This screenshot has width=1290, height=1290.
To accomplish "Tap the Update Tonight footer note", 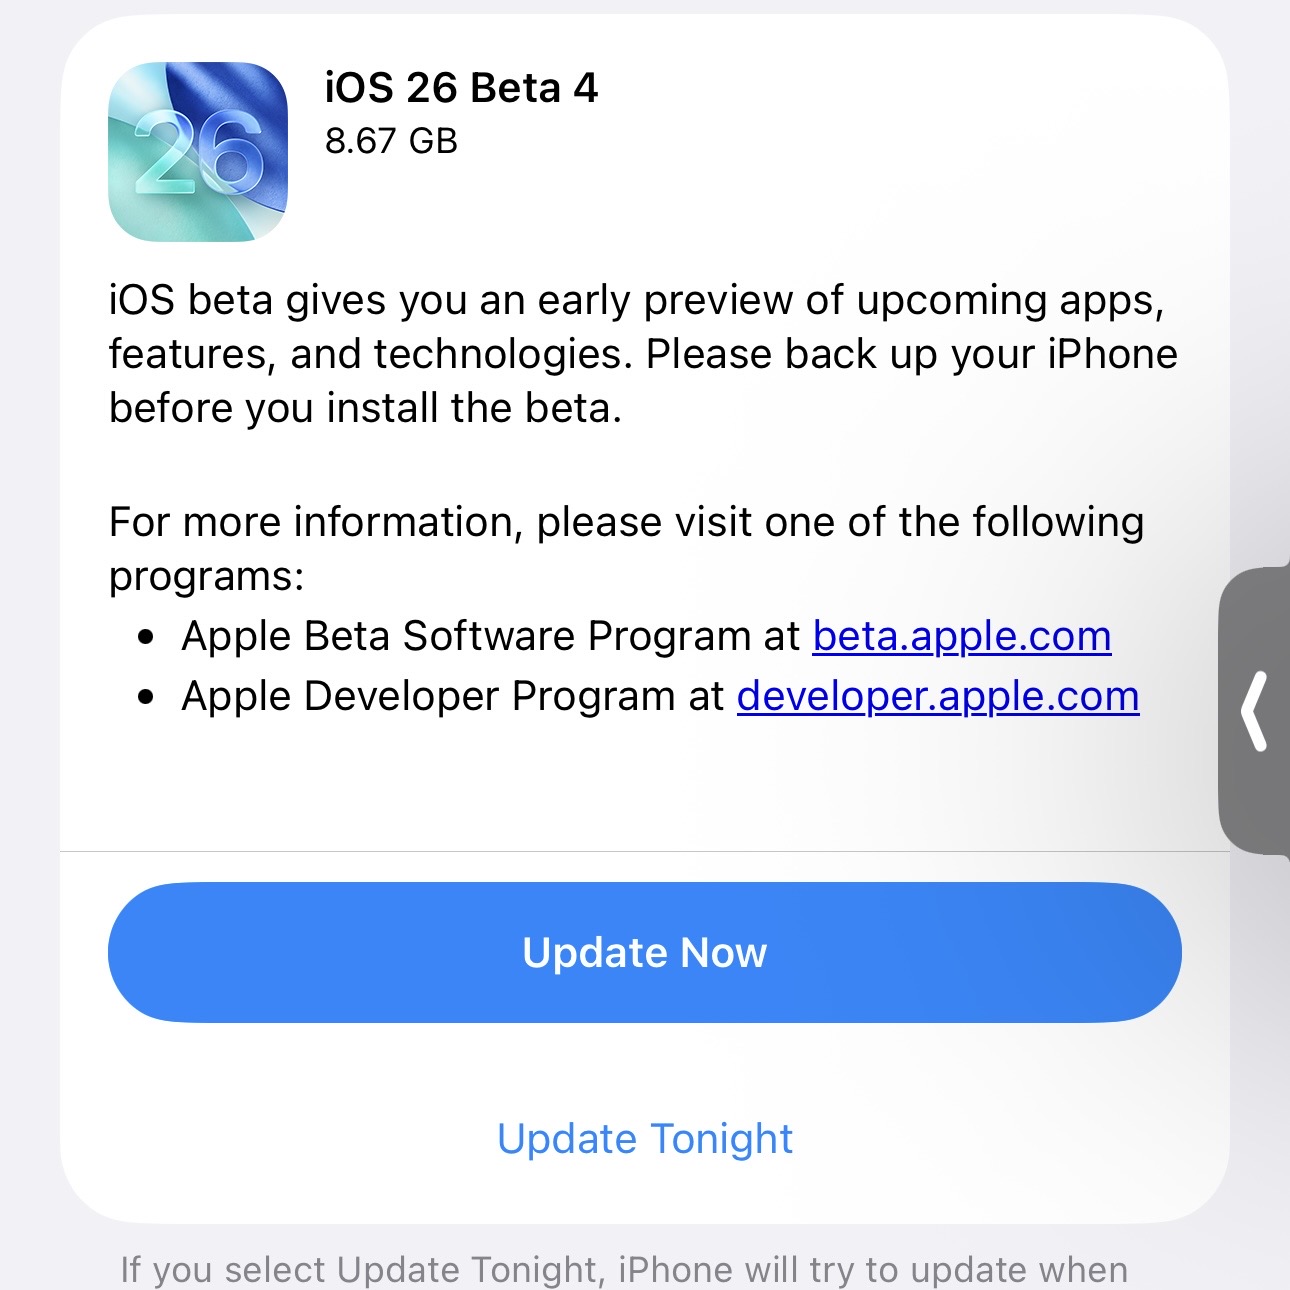I will [x=624, y=1269].
